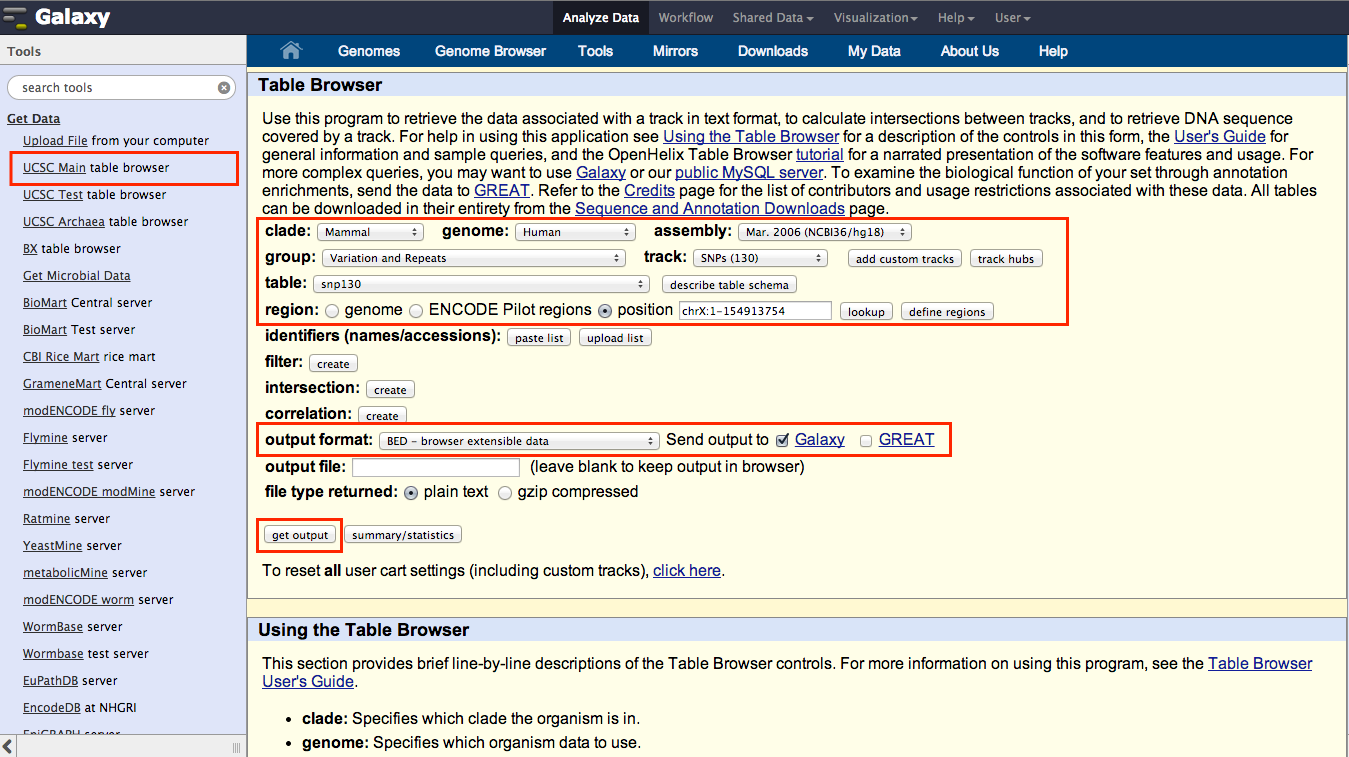Open the assembly dropdown Mar. 2006

(825, 232)
